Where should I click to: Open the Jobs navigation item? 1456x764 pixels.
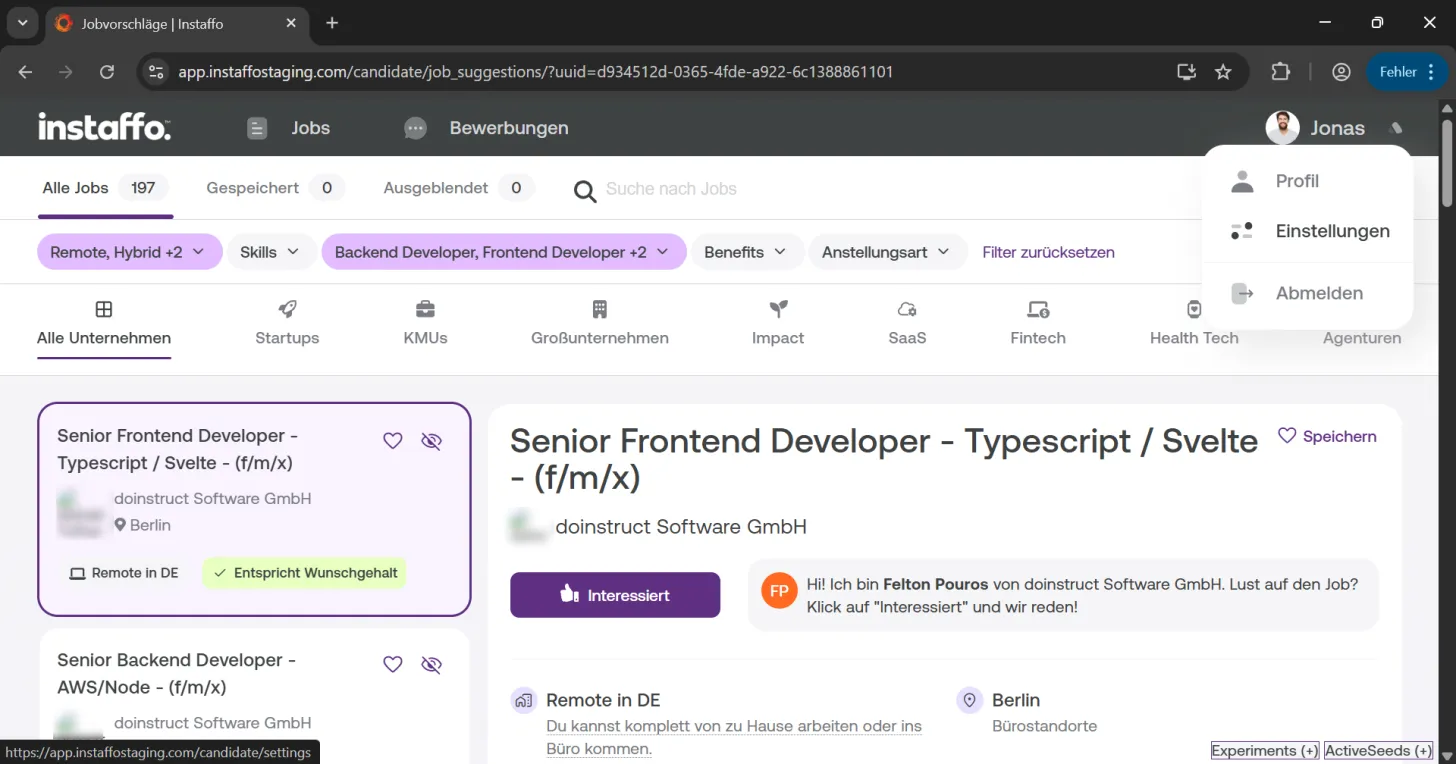coord(288,128)
